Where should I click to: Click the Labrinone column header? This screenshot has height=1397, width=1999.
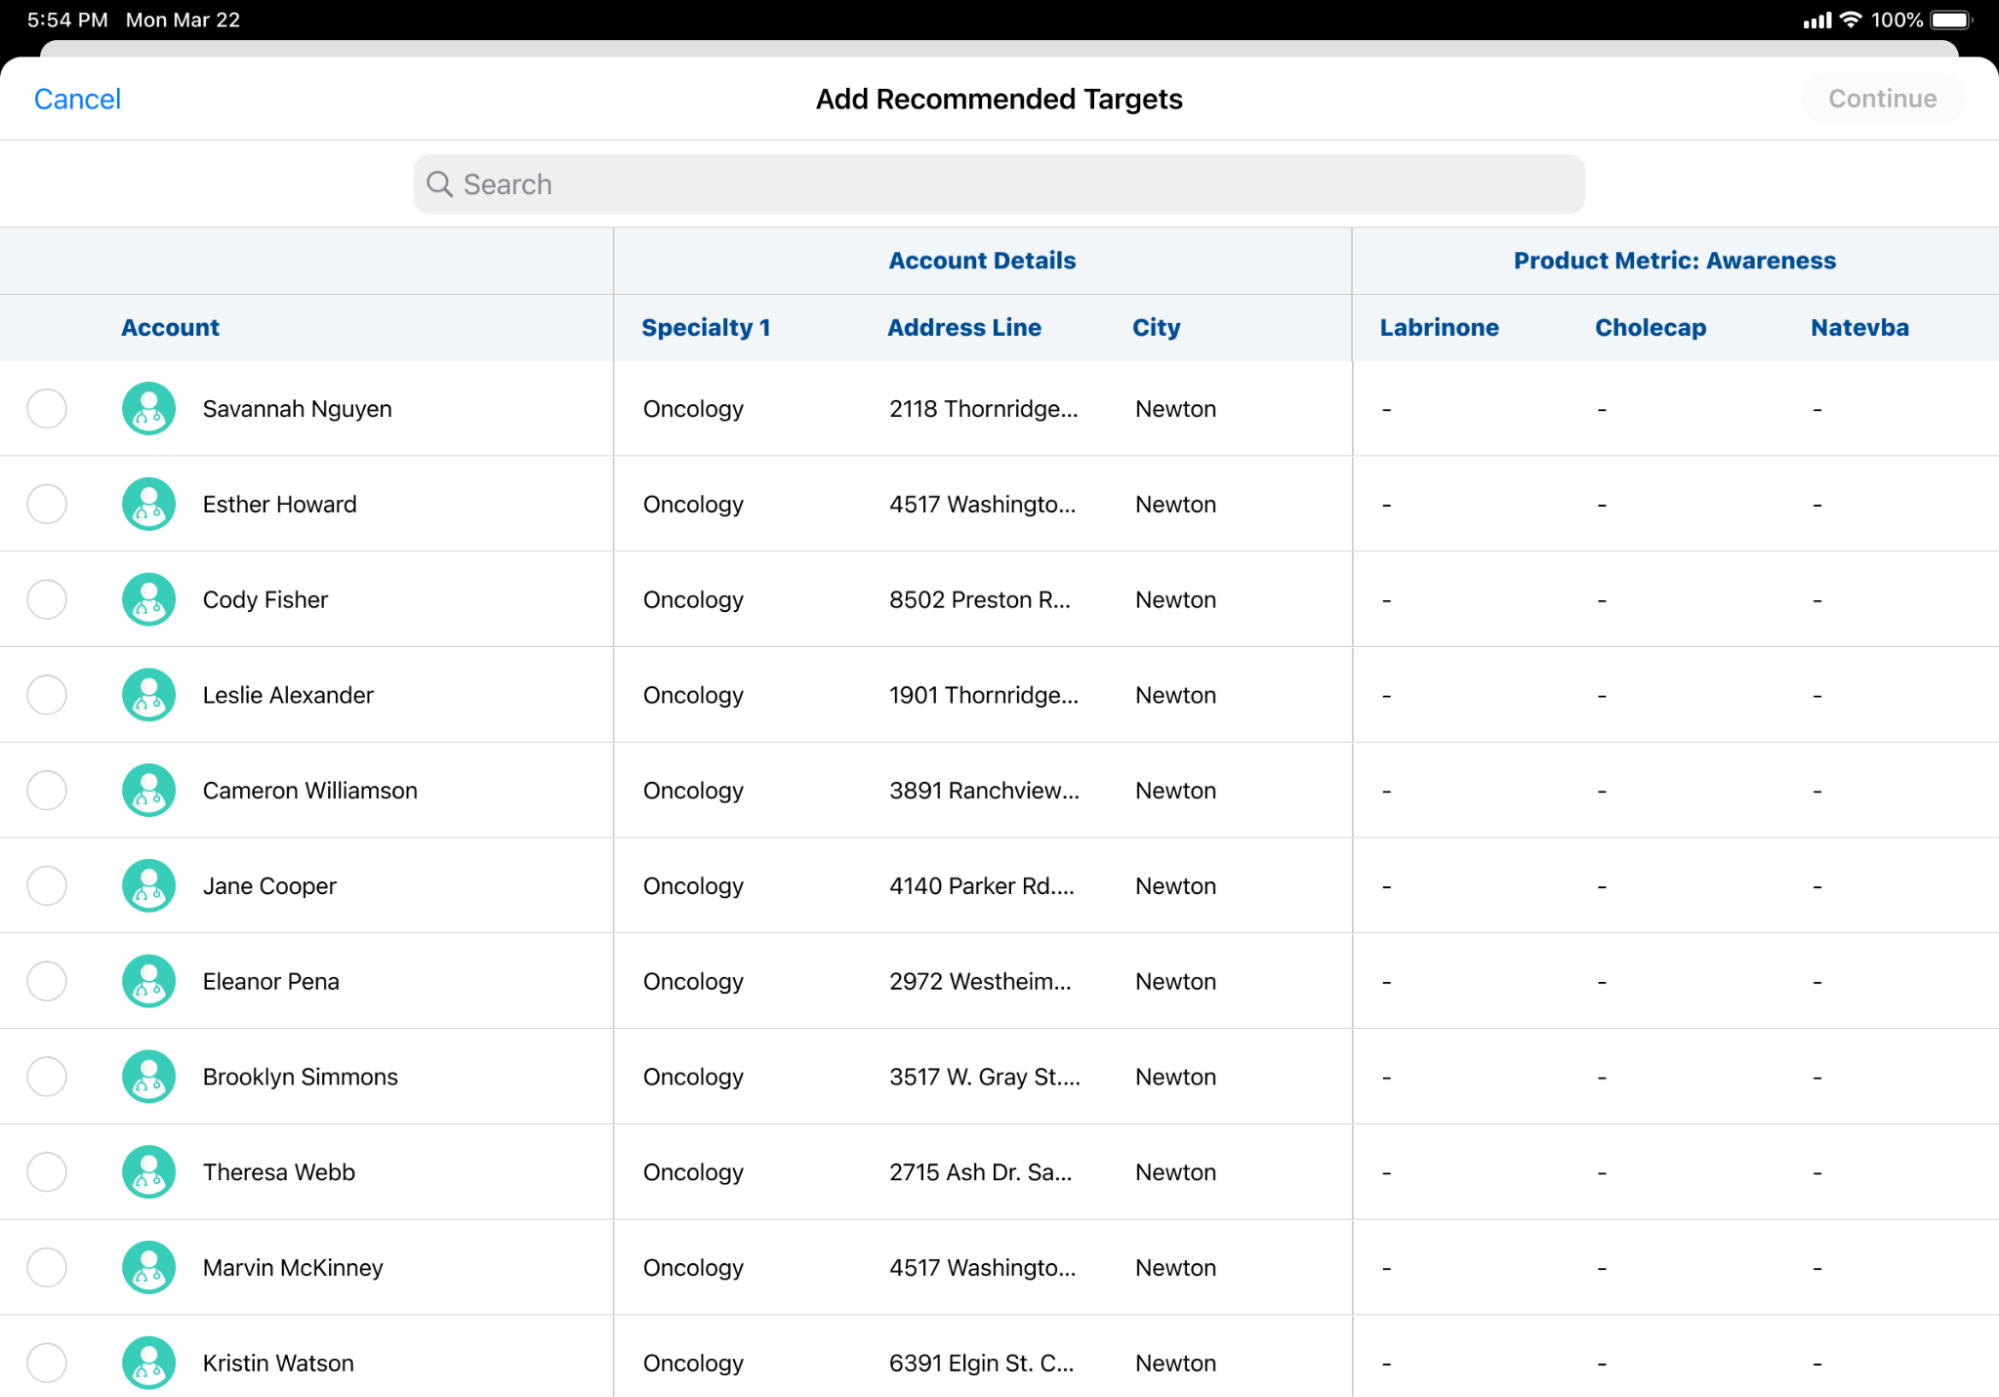tap(1438, 328)
